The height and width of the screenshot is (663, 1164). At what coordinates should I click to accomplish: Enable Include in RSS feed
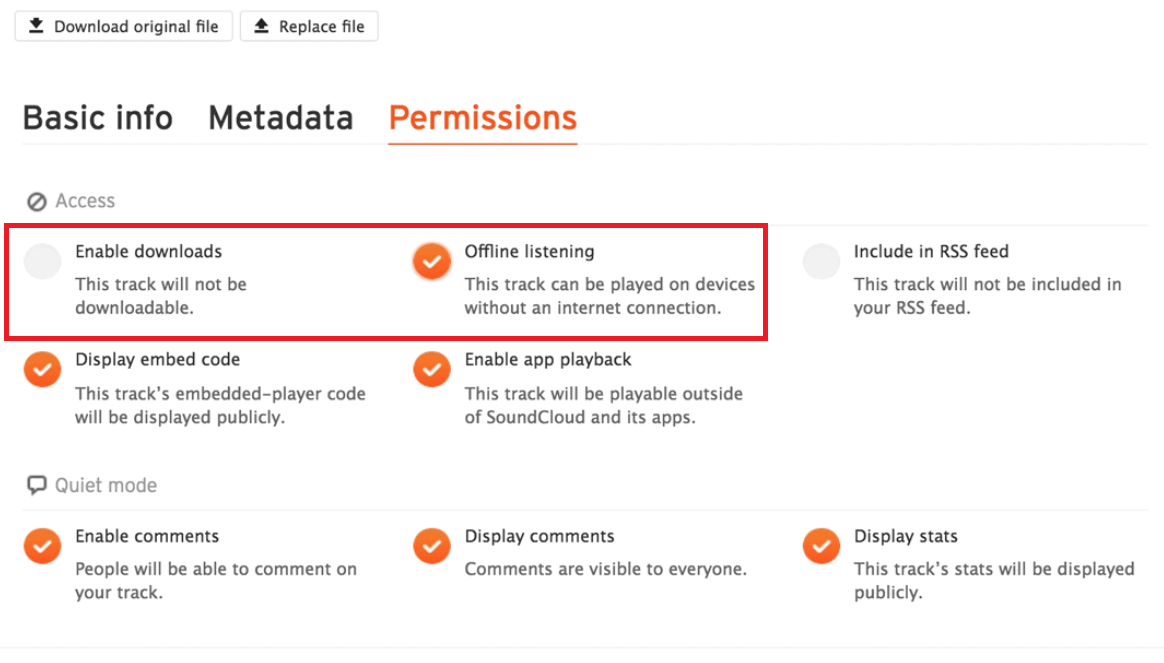821,262
